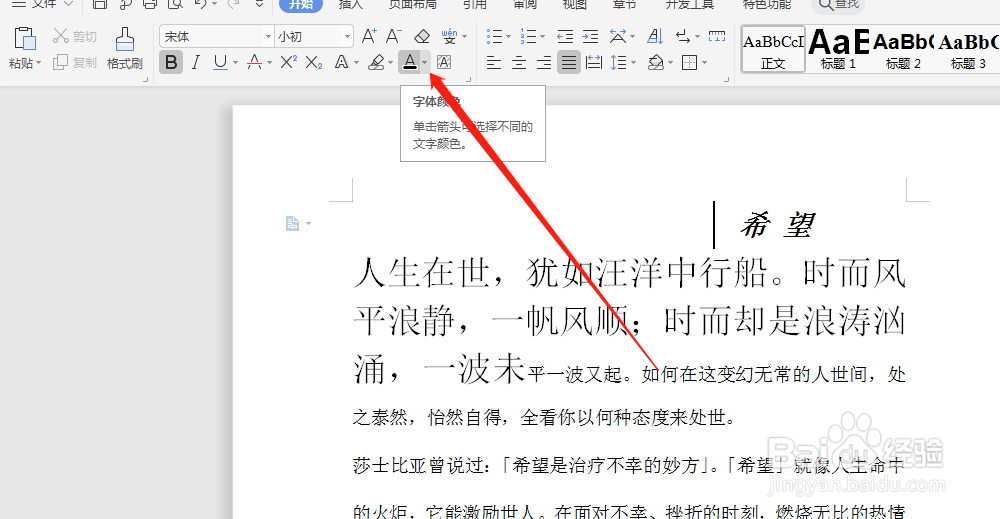The height and width of the screenshot is (519, 1000).
Task: Open line spacing dropdown arrow
Action: (633, 62)
